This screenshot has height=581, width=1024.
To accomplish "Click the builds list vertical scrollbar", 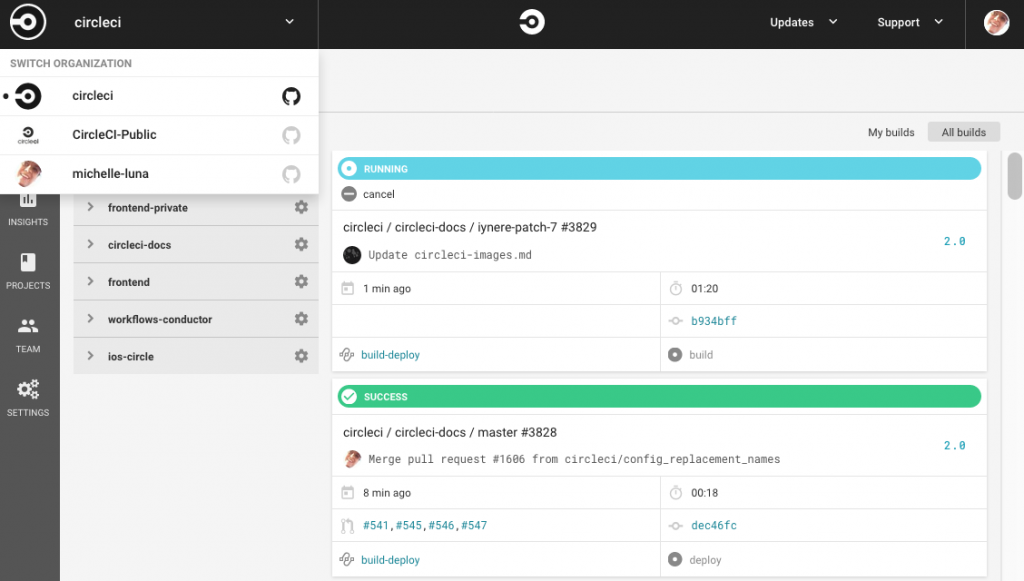I will [x=1014, y=176].
